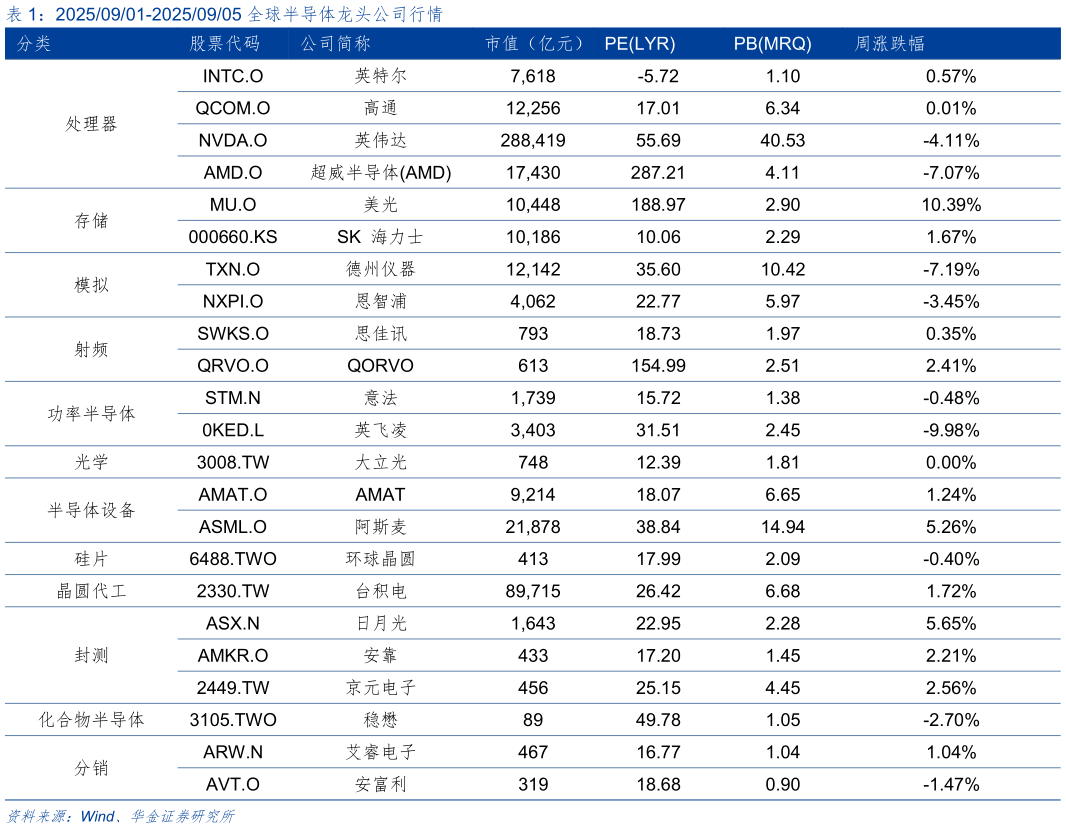The height and width of the screenshot is (829, 1066).
Task: Click the PE(LYR) column header
Action: (x=640, y=44)
